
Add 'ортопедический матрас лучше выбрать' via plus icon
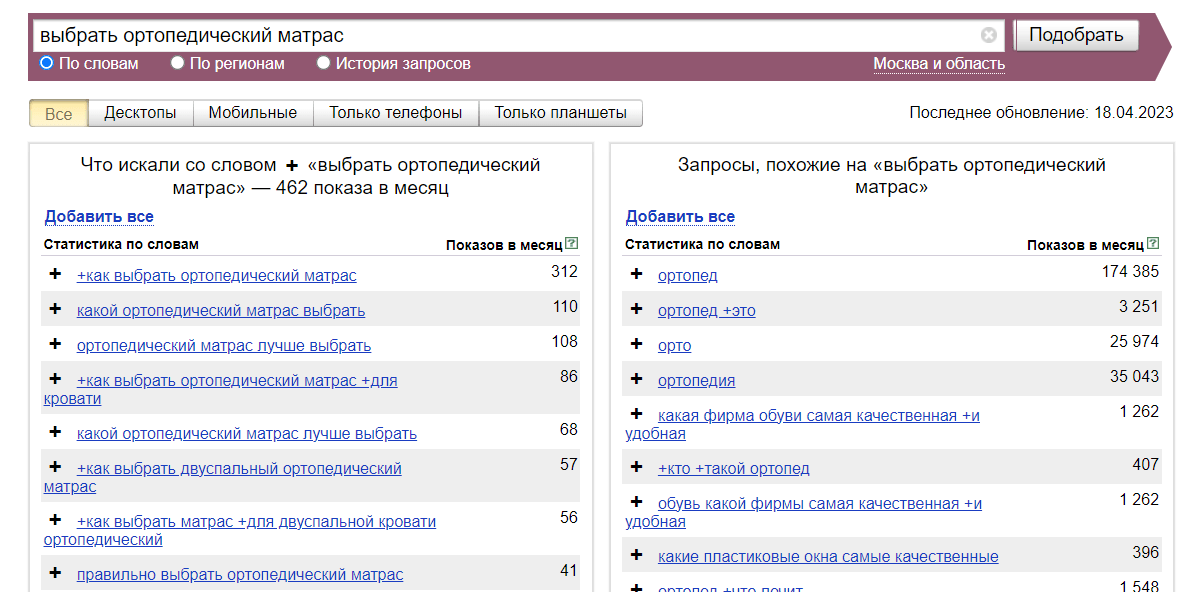(55, 344)
